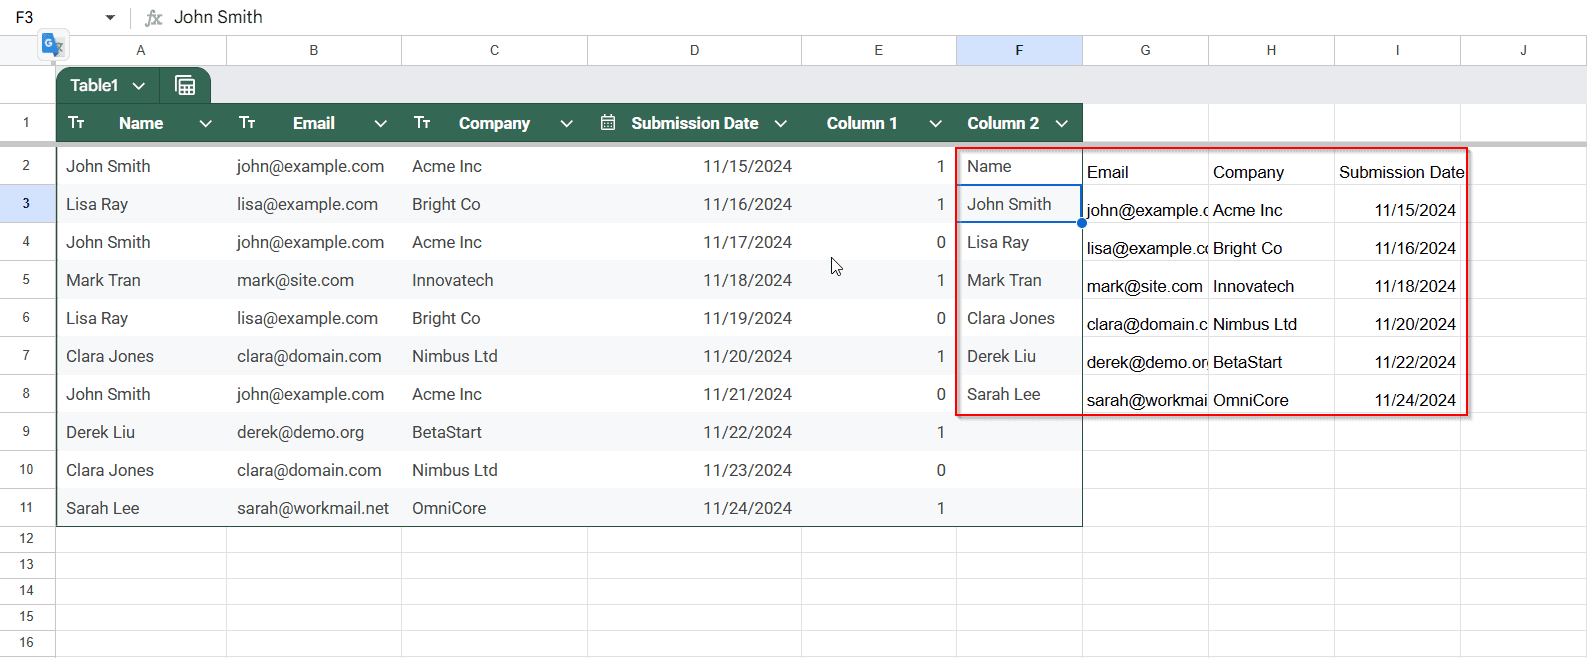Viewport: 1587px width, 658px height.
Task: Click cell with mark@site.com in column B
Action: (x=314, y=280)
